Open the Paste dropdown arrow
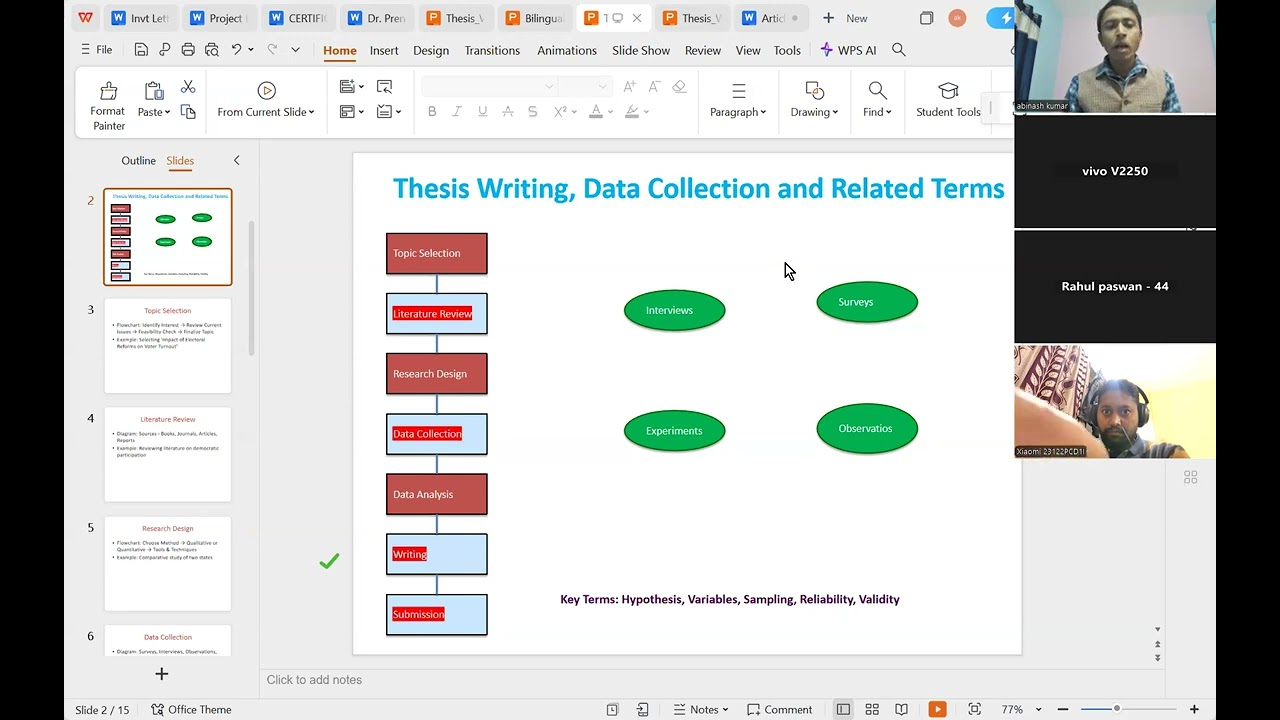1280x720 pixels. coord(167,113)
